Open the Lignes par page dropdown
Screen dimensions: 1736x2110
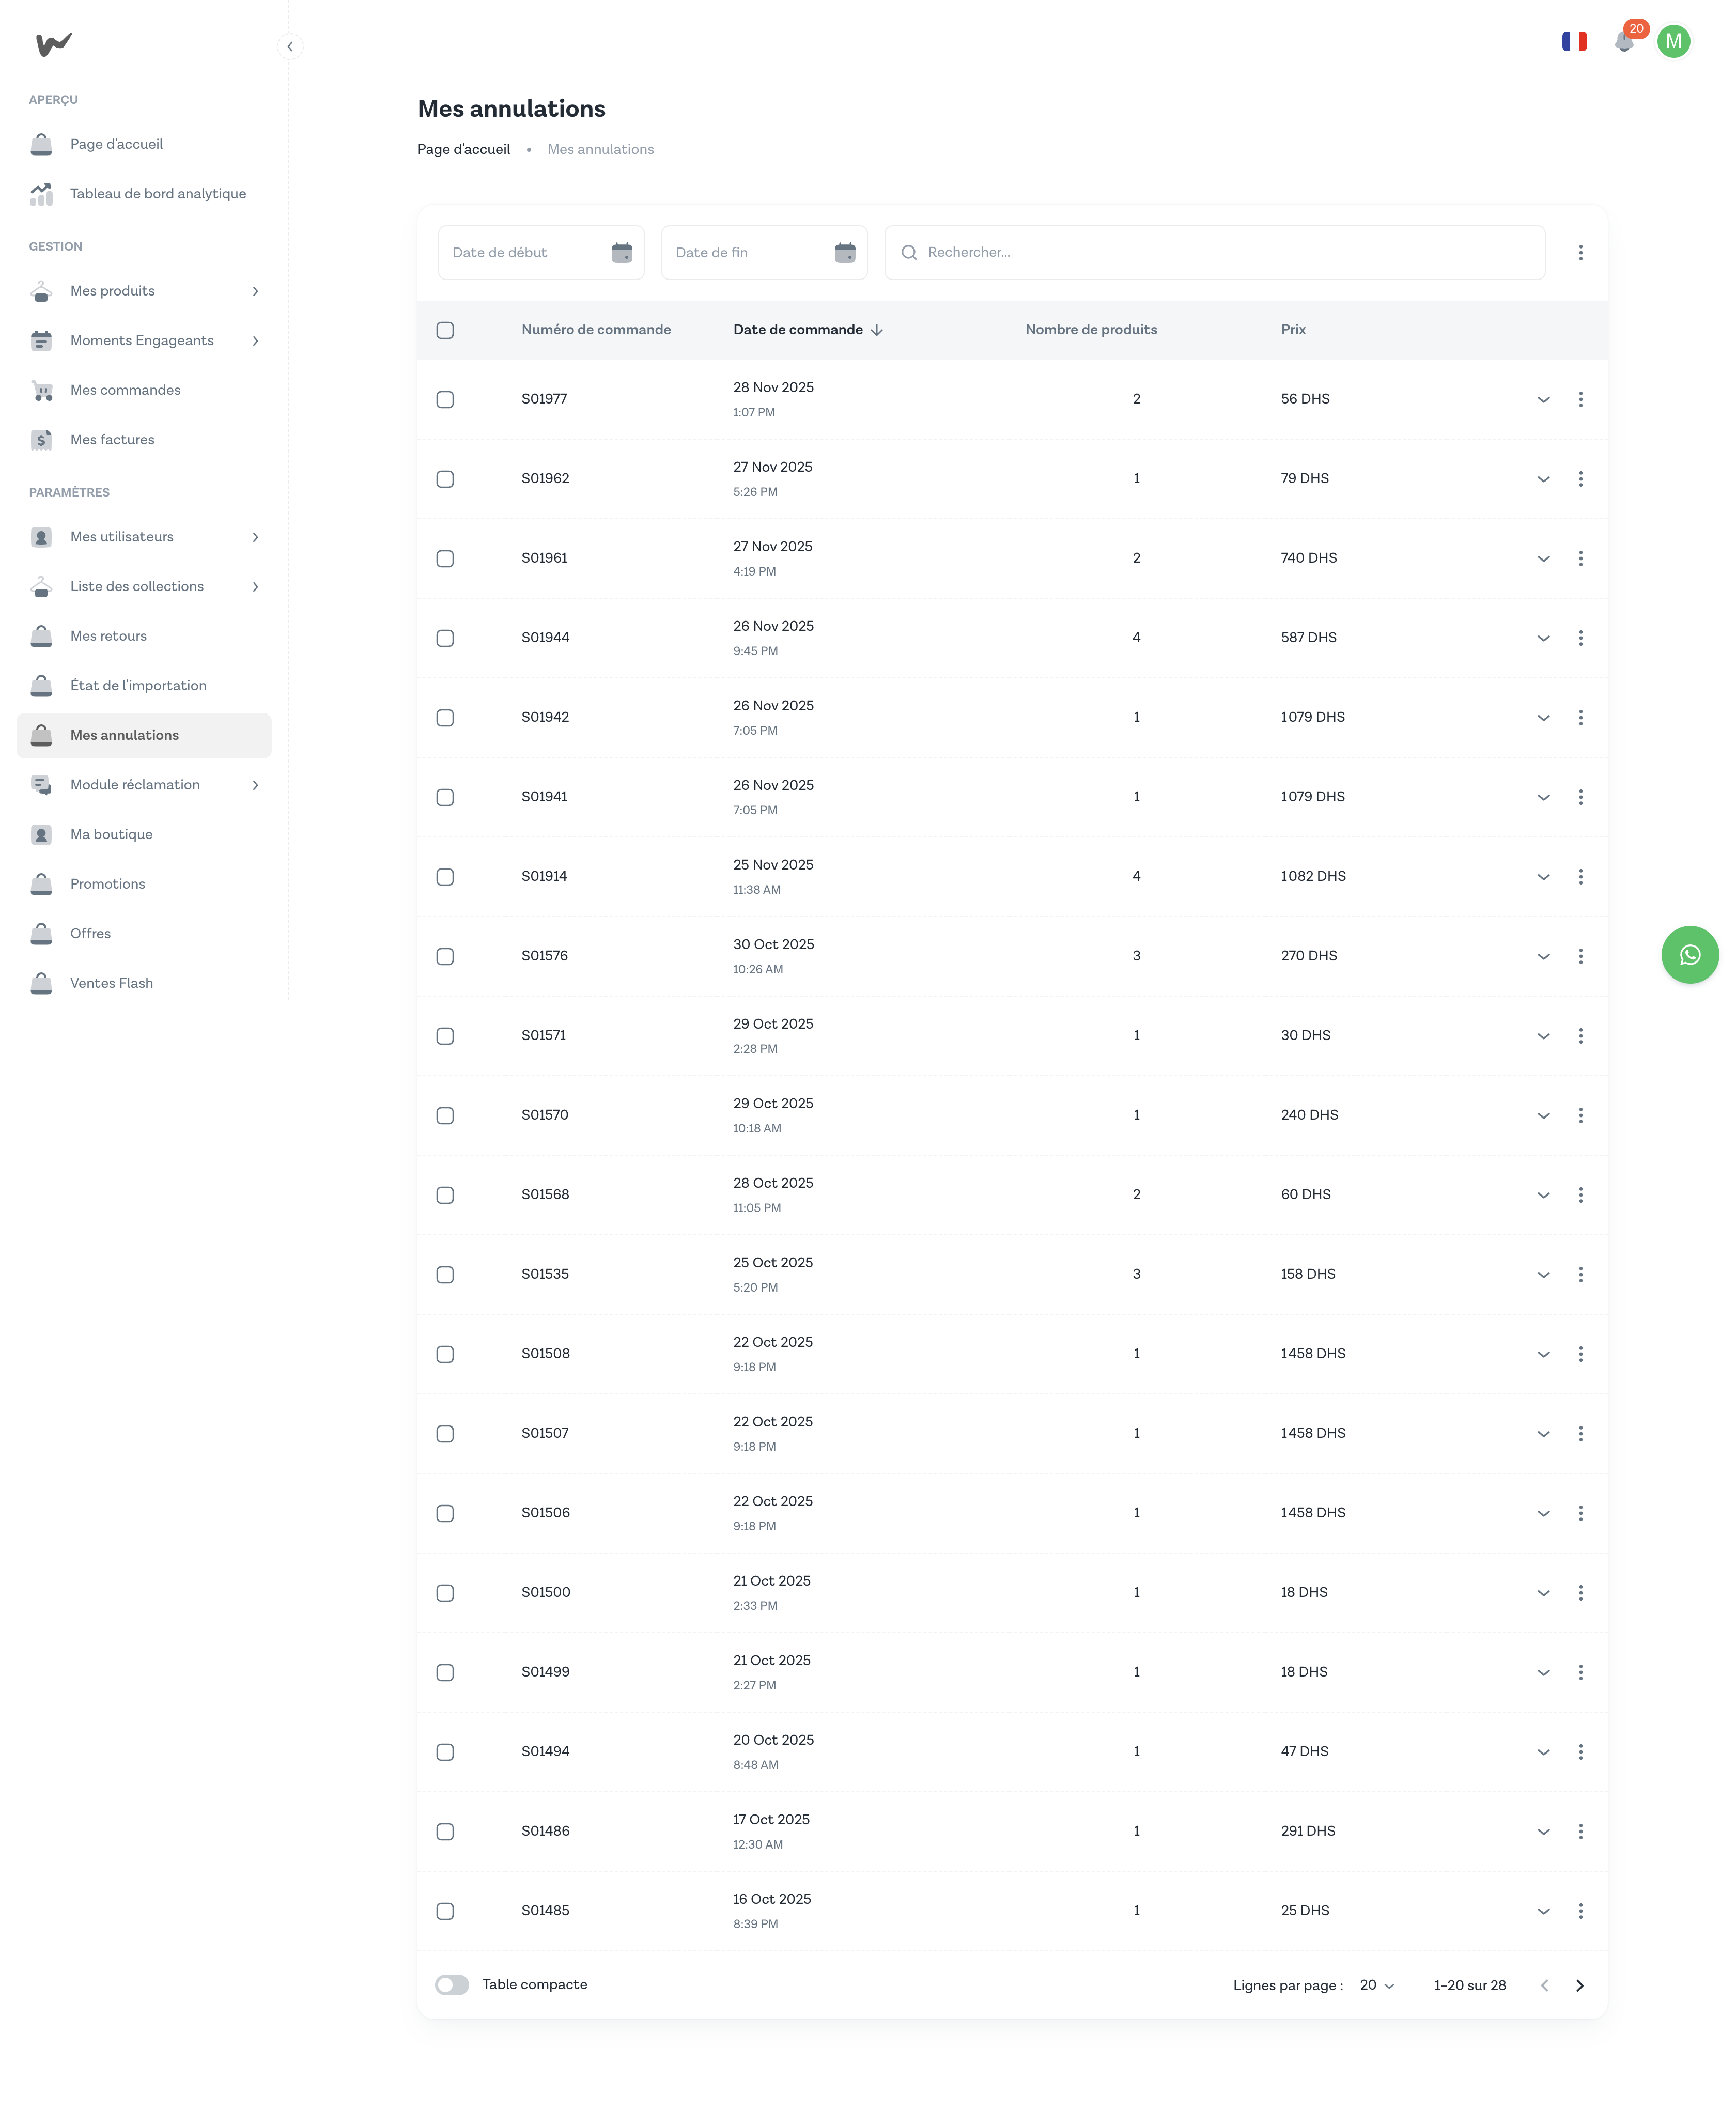click(x=1376, y=1985)
